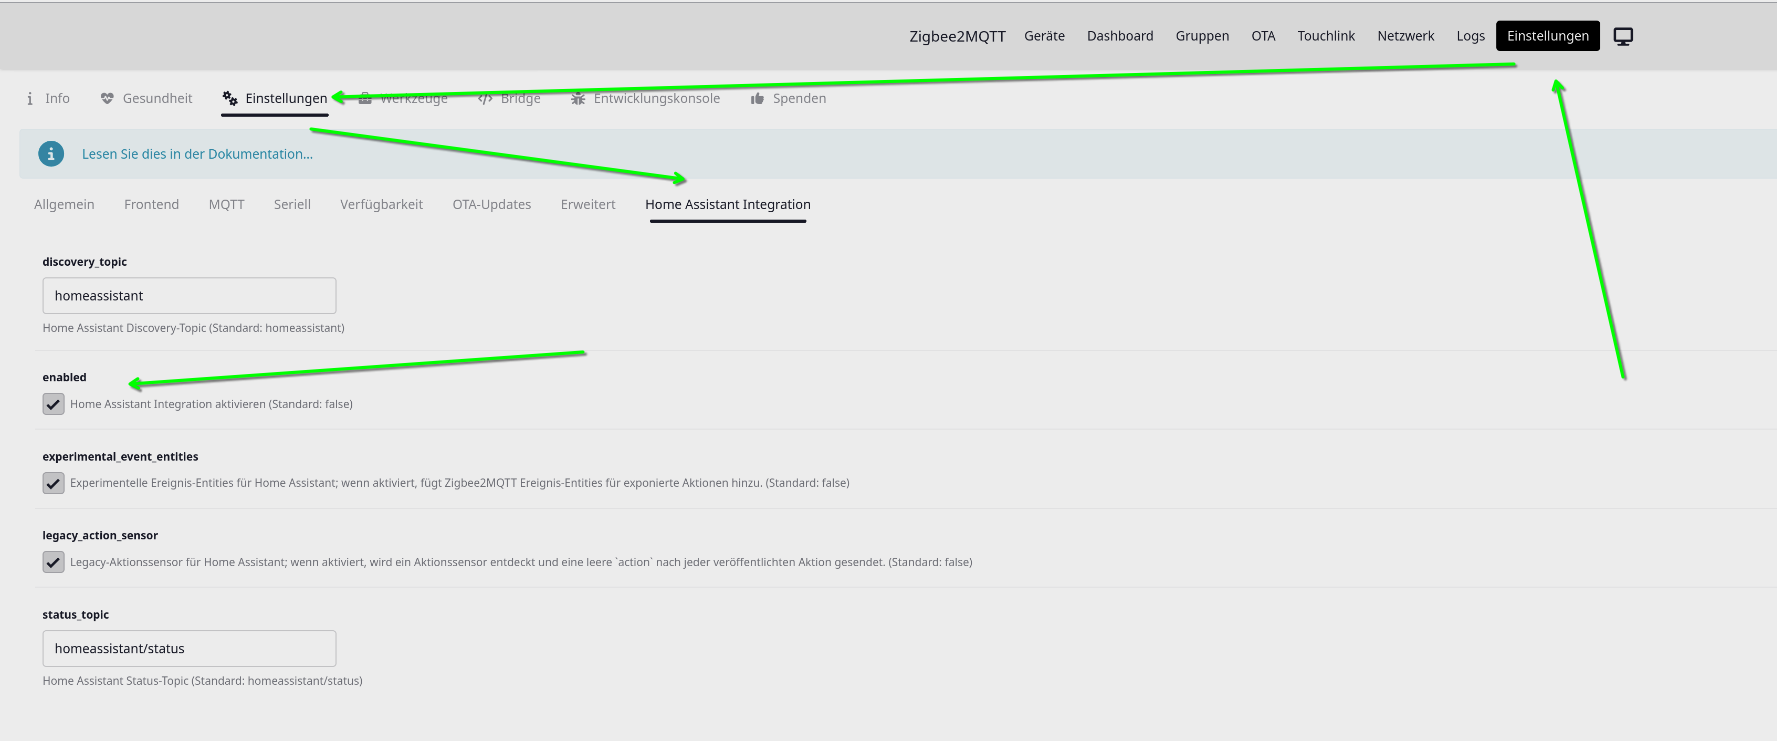Open the Spenden thumbs-up tab
The image size is (1777, 741).
click(x=788, y=98)
